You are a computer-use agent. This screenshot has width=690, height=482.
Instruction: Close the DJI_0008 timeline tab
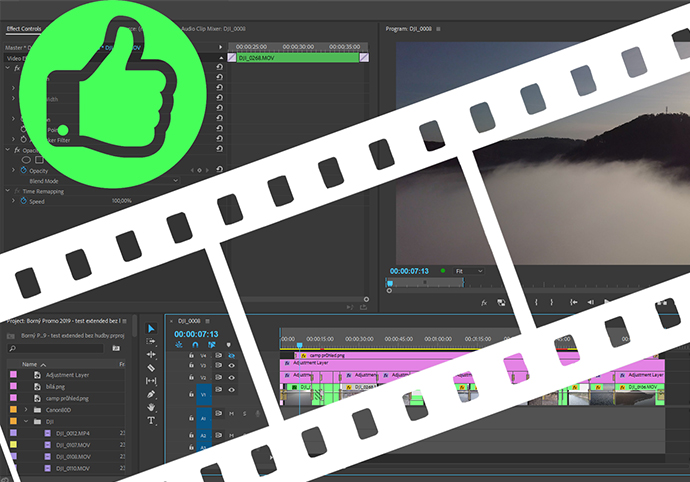point(171,321)
